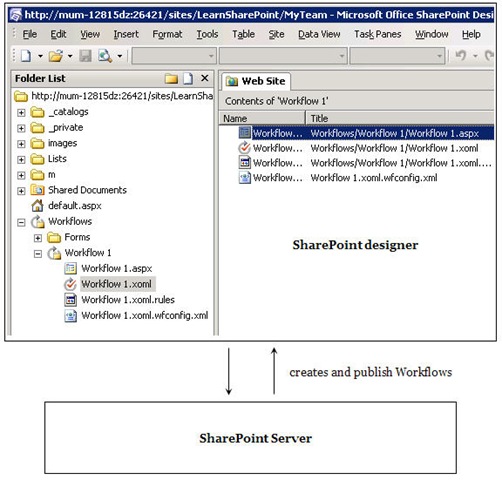Collapse the Workflows folder node
The height and width of the screenshot is (480, 502).
coord(21,222)
